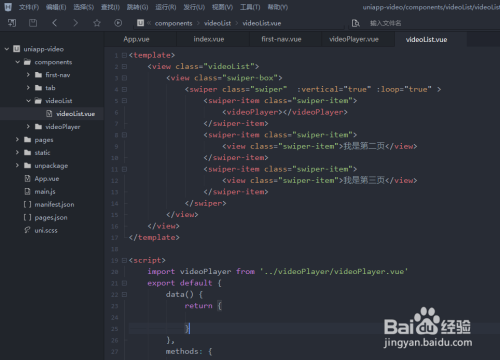Viewport: 500px width, 360px height.
Task: Collapse the components folder
Action: click(18, 62)
